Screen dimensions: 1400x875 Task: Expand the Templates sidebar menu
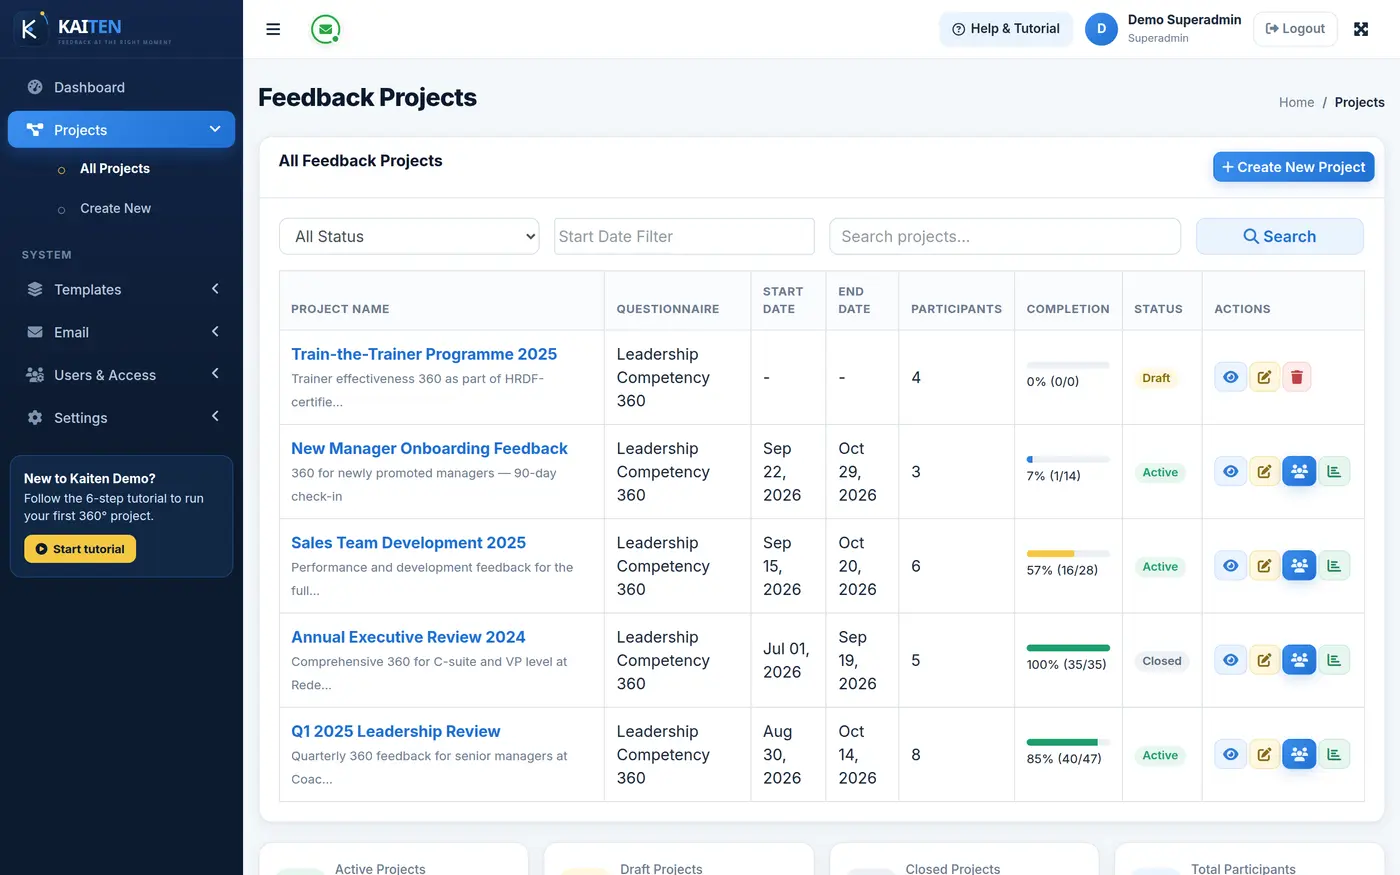(x=121, y=289)
